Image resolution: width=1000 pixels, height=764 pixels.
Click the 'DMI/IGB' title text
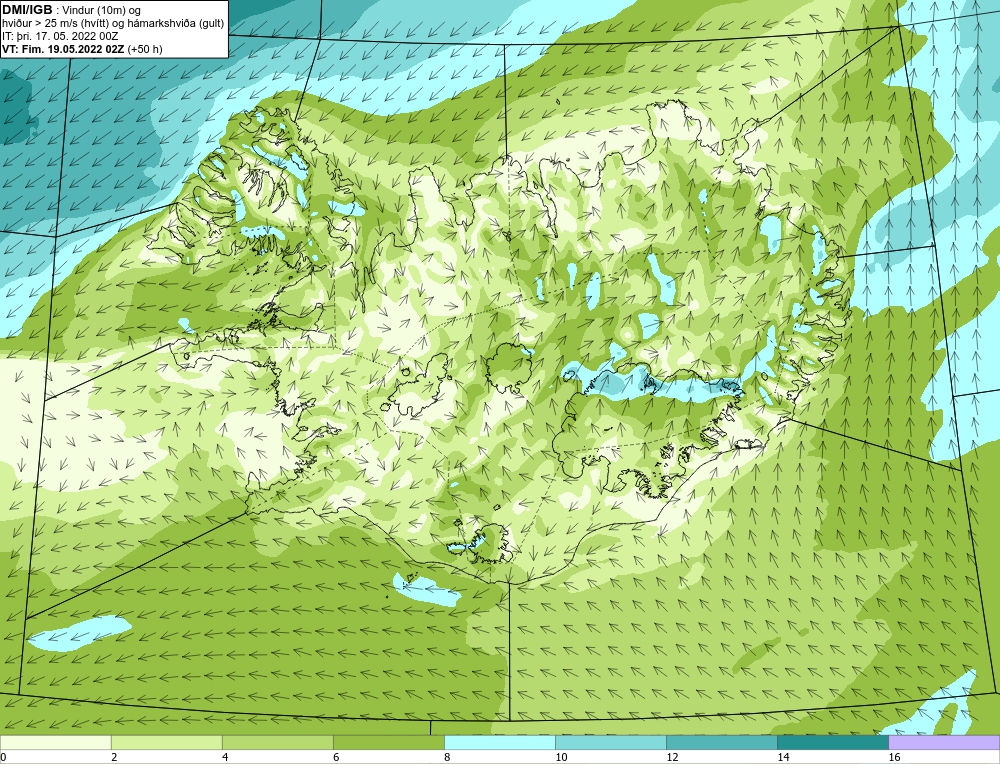(x=27, y=10)
